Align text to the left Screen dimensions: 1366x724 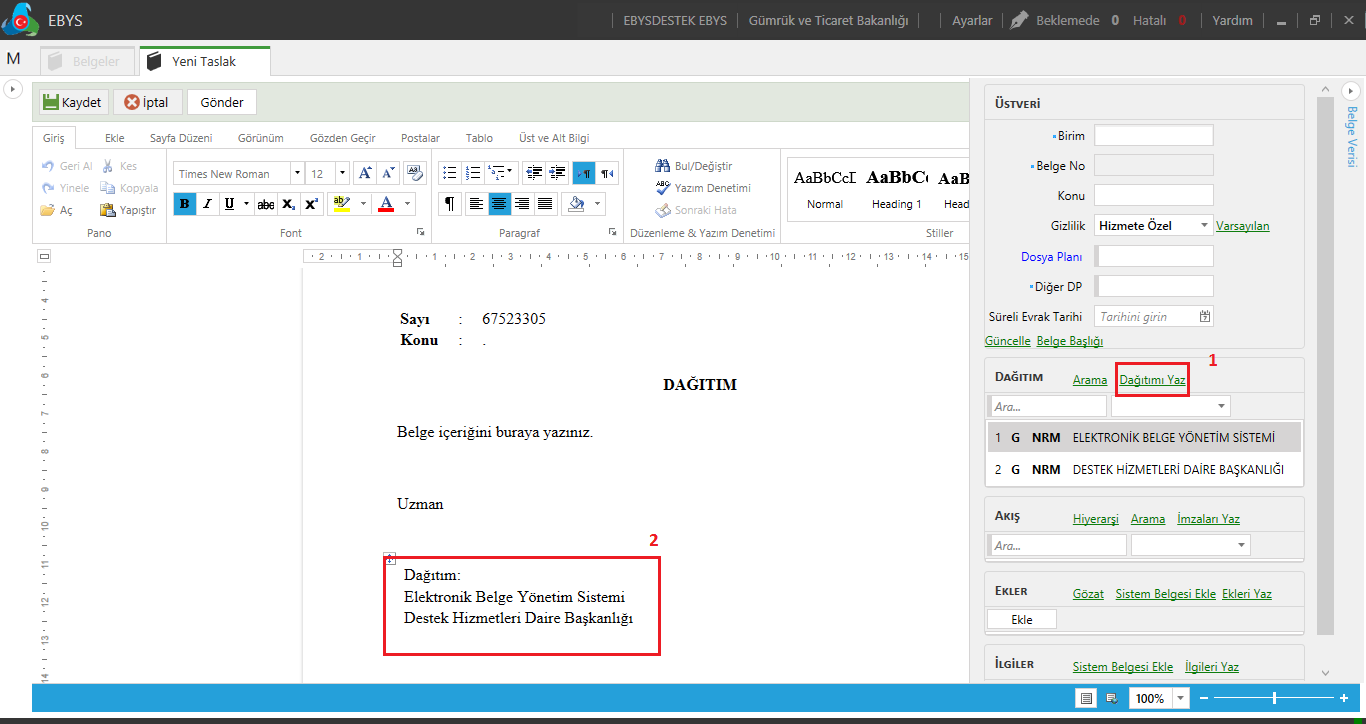pyautogui.click(x=476, y=204)
